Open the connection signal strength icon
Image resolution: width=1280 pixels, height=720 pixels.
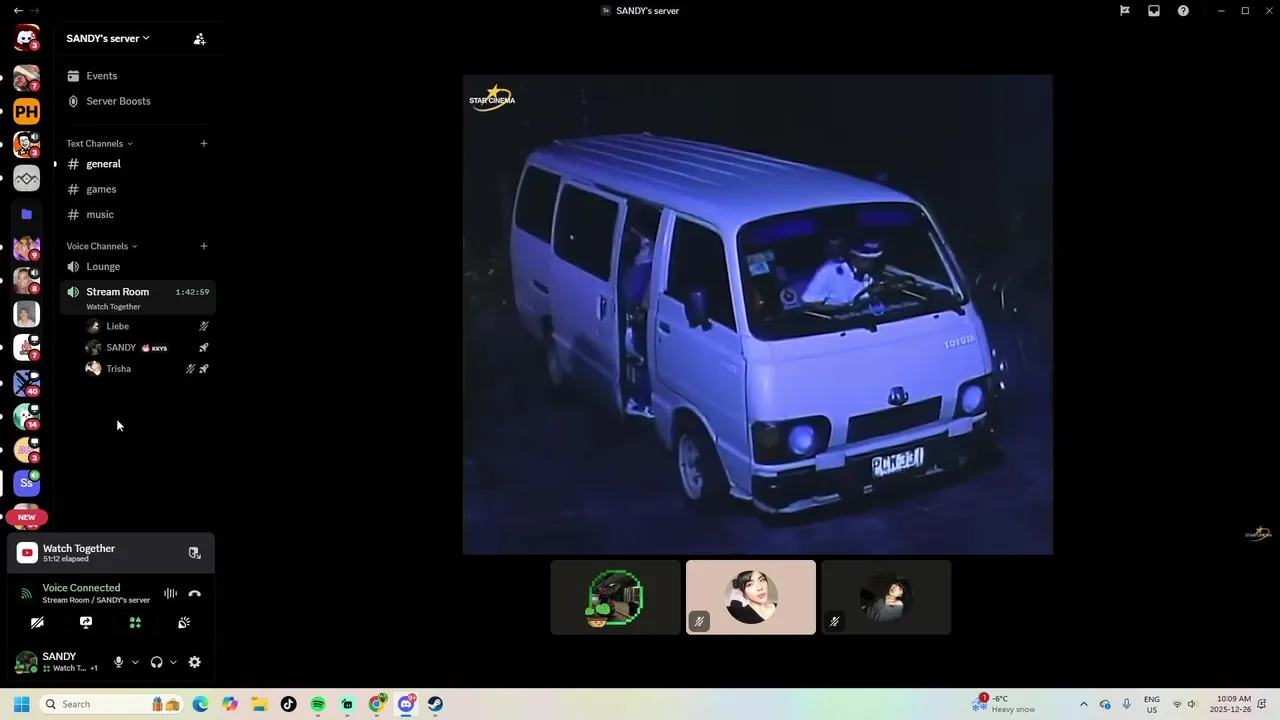[x=27, y=593]
